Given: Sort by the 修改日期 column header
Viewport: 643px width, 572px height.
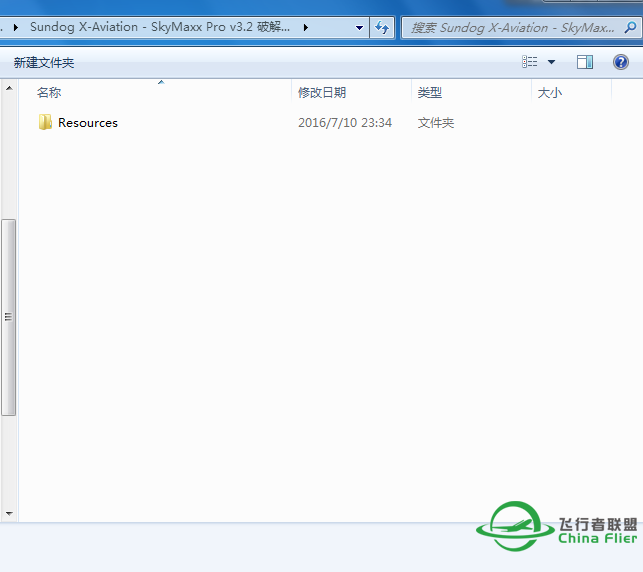Looking at the screenshot, I should pos(351,92).
